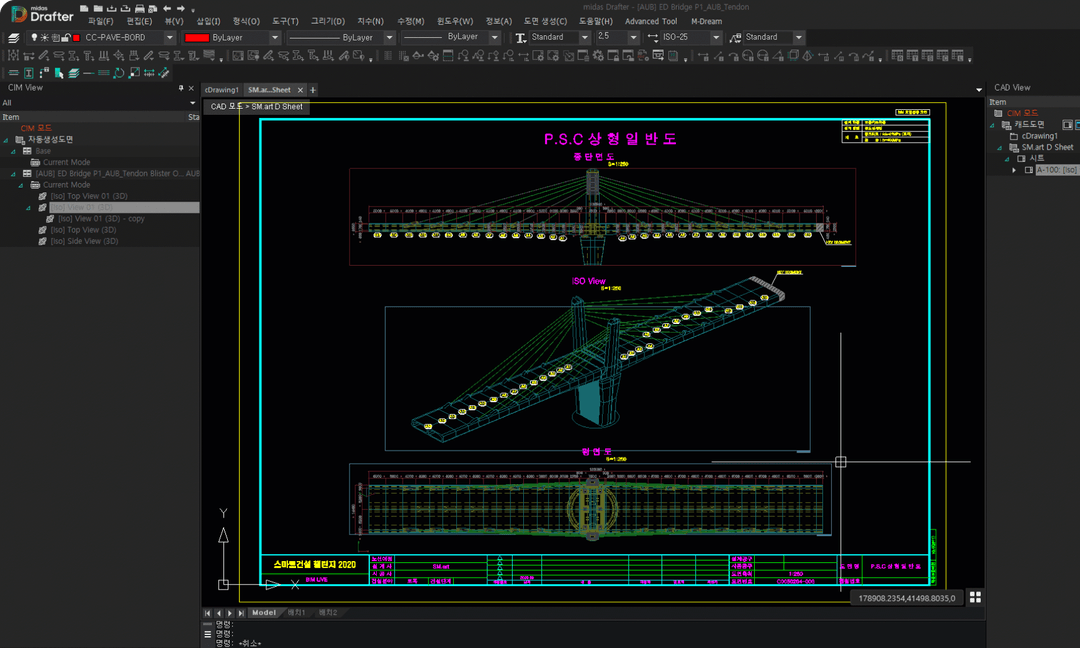The height and width of the screenshot is (648, 1080).
Task: Click the stretch tool icon in bottom toolbar row
Action: click(149, 72)
